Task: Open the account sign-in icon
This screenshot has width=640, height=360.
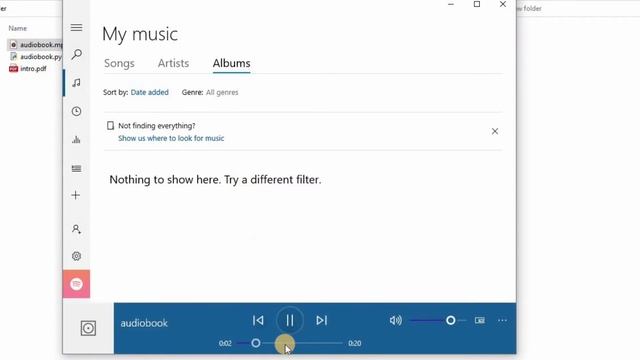Action: (x=76, y=229)
